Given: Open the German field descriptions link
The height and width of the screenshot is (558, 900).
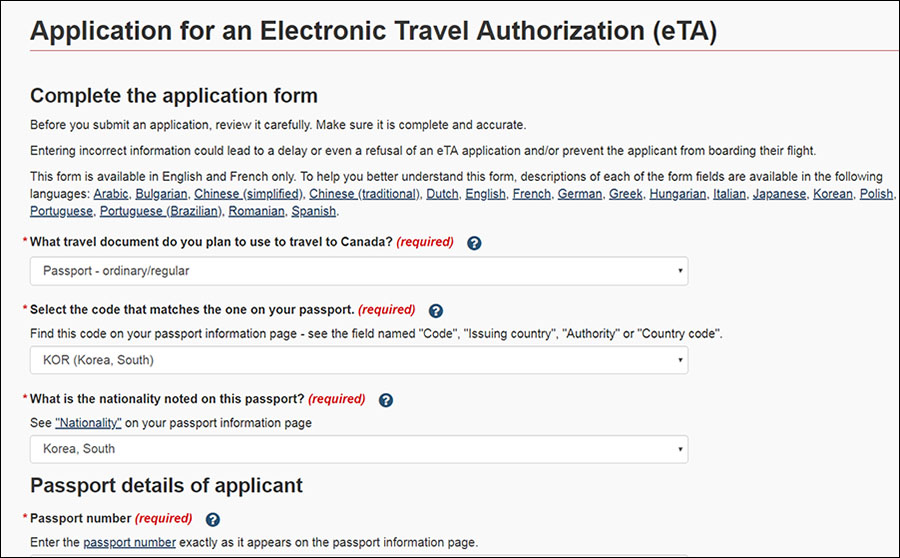Looking at the screenshot, I should click(580, 194).
